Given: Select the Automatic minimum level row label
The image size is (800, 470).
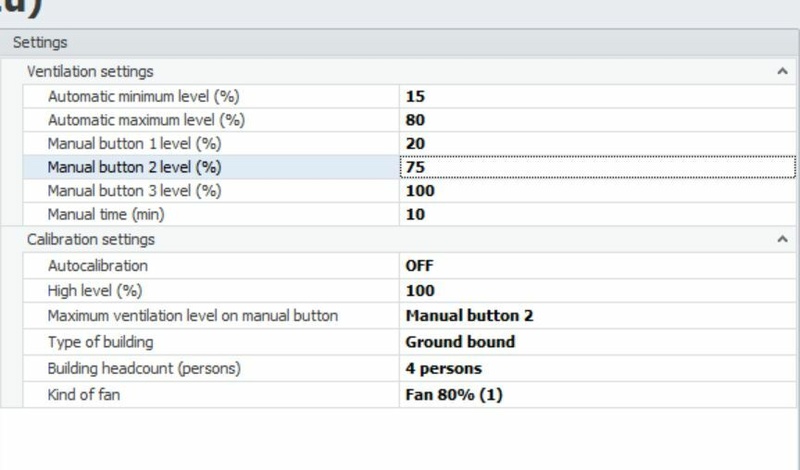Looking at the screenshot, I should [x=144, y=97].
